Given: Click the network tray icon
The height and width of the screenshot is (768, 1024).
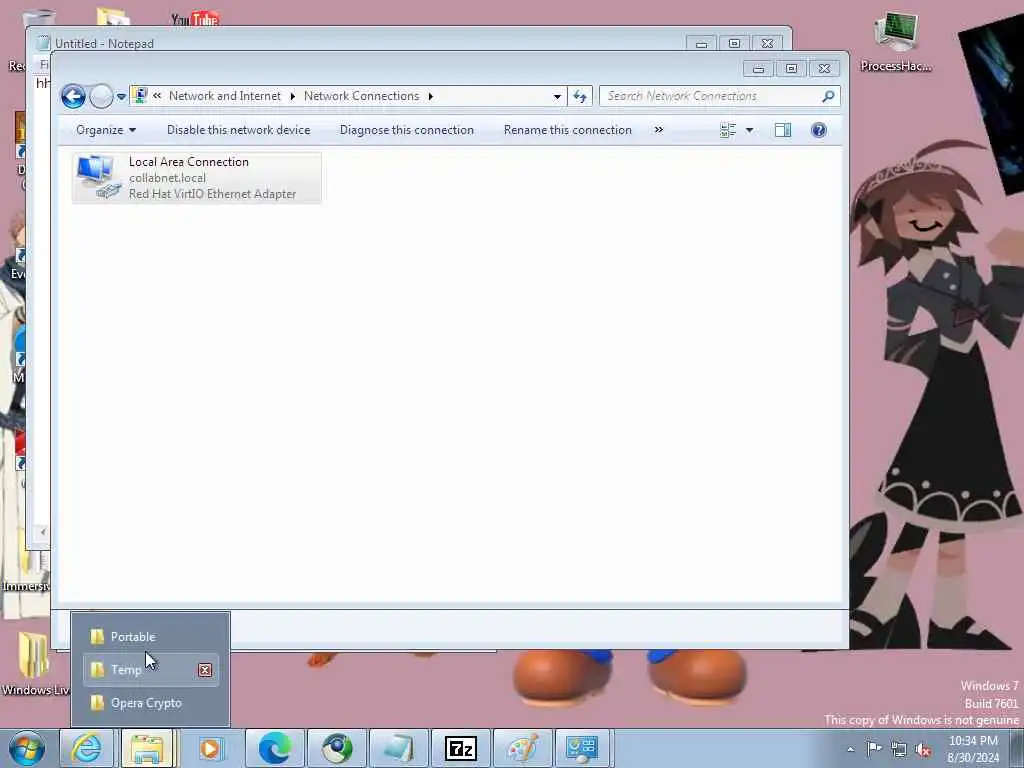Looking at the screenshot, I should [x=899, y=749].
